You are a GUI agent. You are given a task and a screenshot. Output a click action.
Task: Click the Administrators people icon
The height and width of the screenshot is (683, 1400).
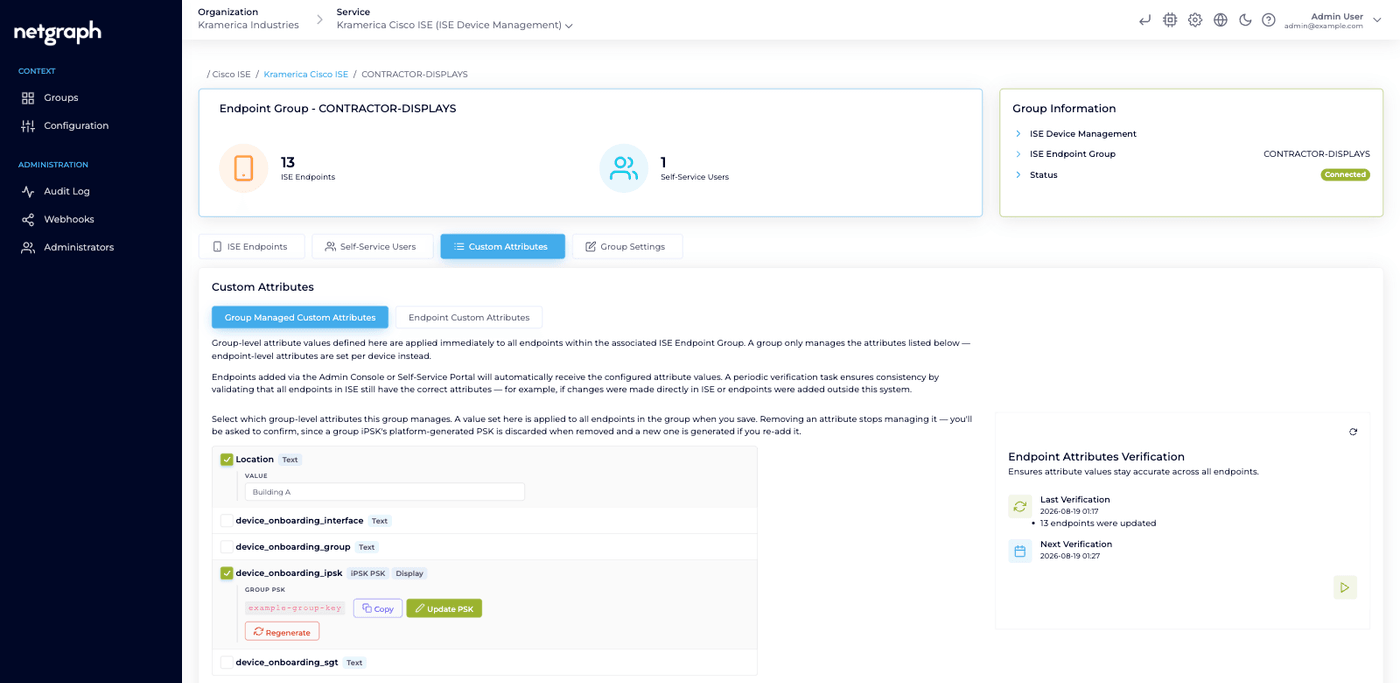[28, 247]
